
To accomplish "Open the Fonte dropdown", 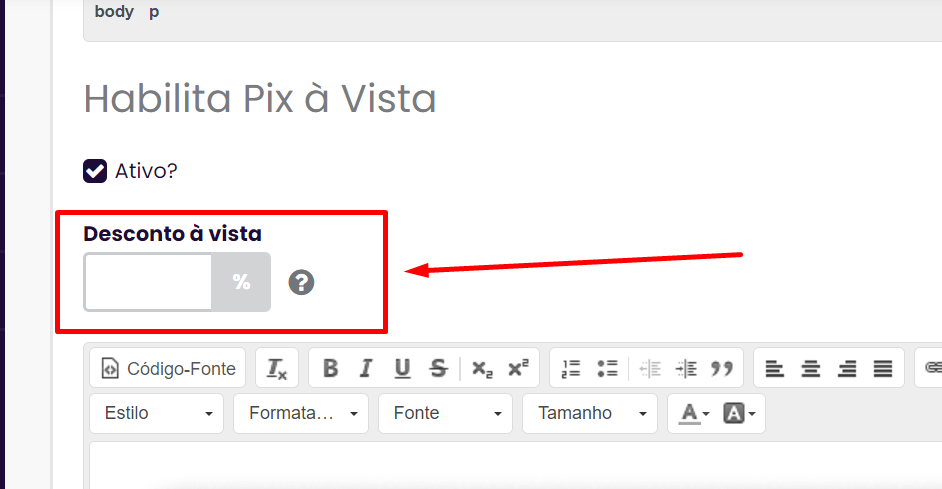I will (445, 413).
